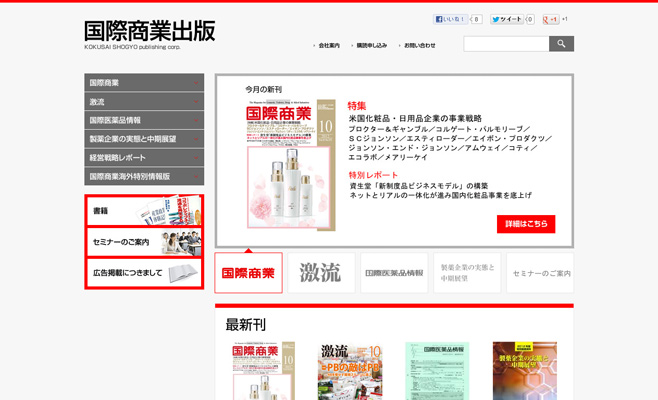Expand the 国際商業 sidebar menu arrow
Viewport: 658px width, 400px height.
click(x=196, y=83)
